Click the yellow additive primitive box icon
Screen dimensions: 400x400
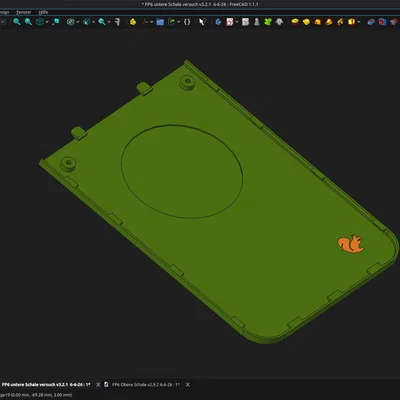tap(351, 22)
